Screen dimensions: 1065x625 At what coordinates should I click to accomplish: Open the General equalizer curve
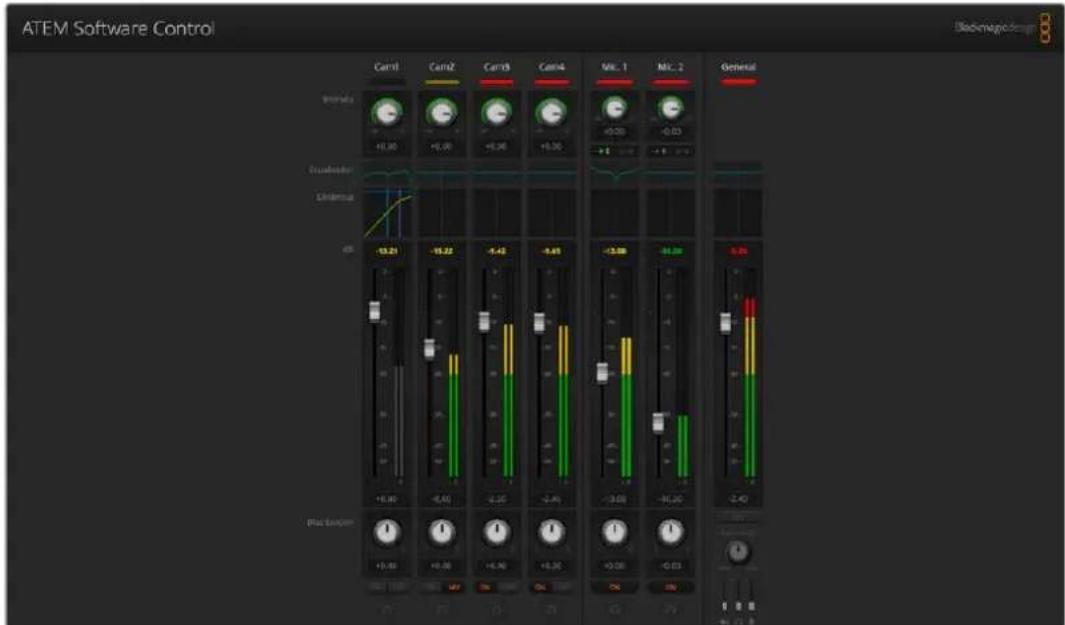[738, 174]
